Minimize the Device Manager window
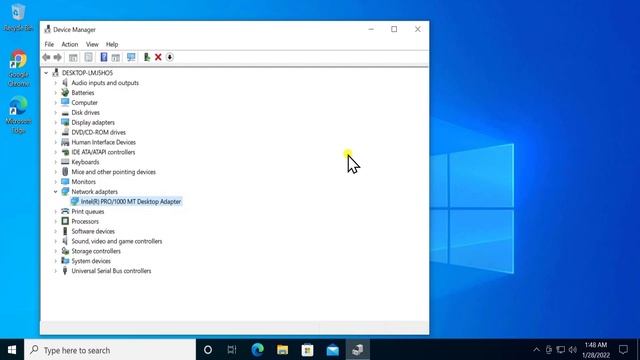This screenshot has height=360, width=640. pyautogui.click(x=371, y=29)
